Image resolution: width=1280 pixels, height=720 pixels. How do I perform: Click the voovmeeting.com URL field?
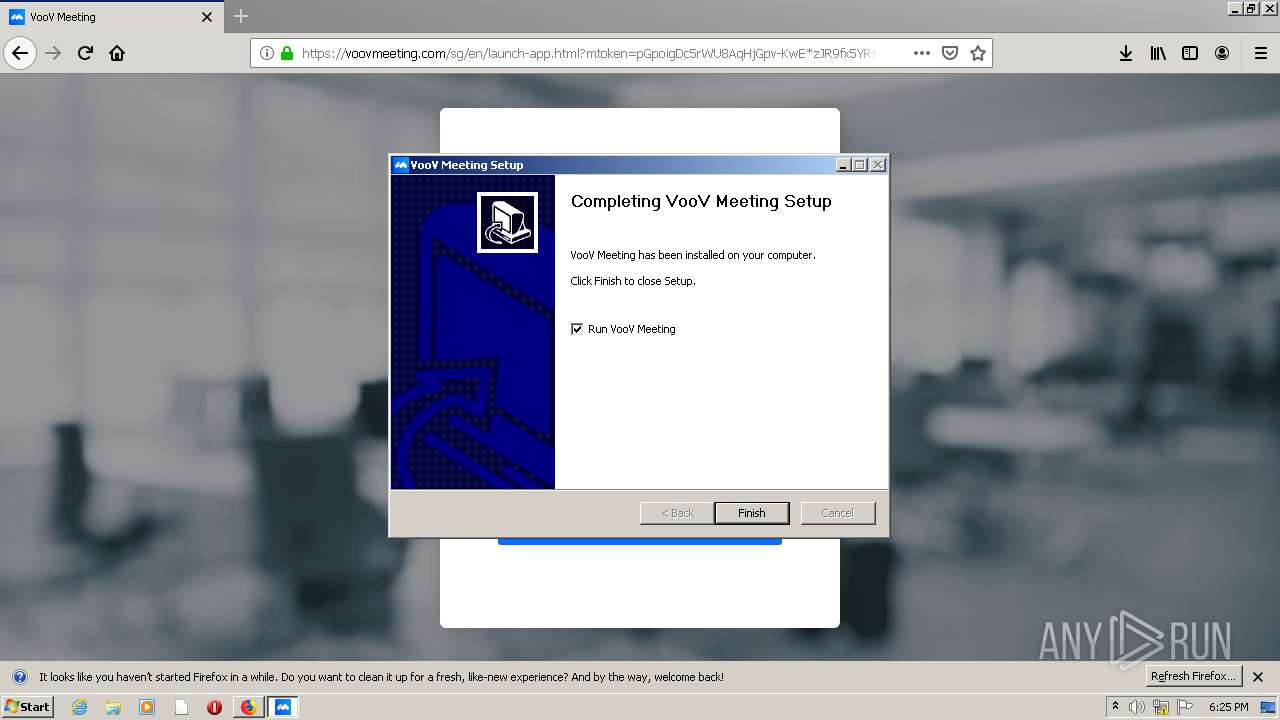pos(590,53)
